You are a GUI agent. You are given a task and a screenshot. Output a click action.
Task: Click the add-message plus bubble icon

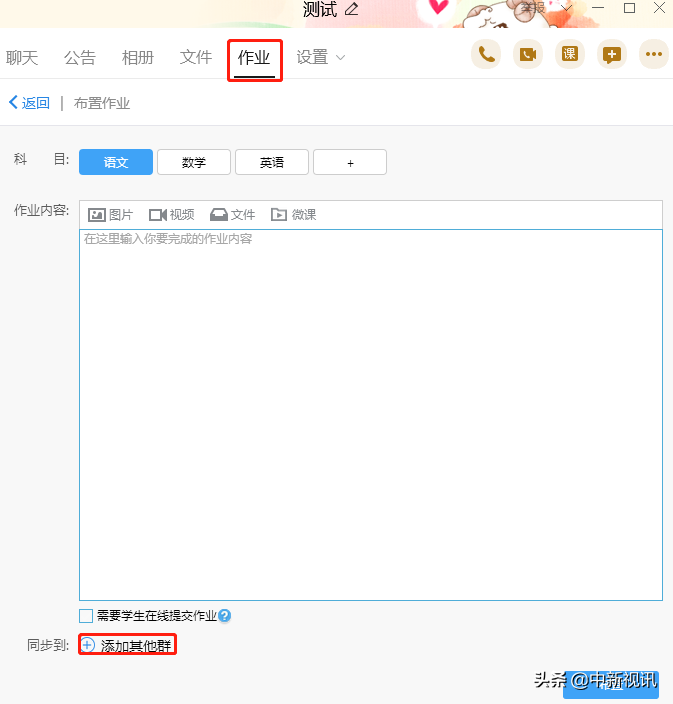click(611, 54)
